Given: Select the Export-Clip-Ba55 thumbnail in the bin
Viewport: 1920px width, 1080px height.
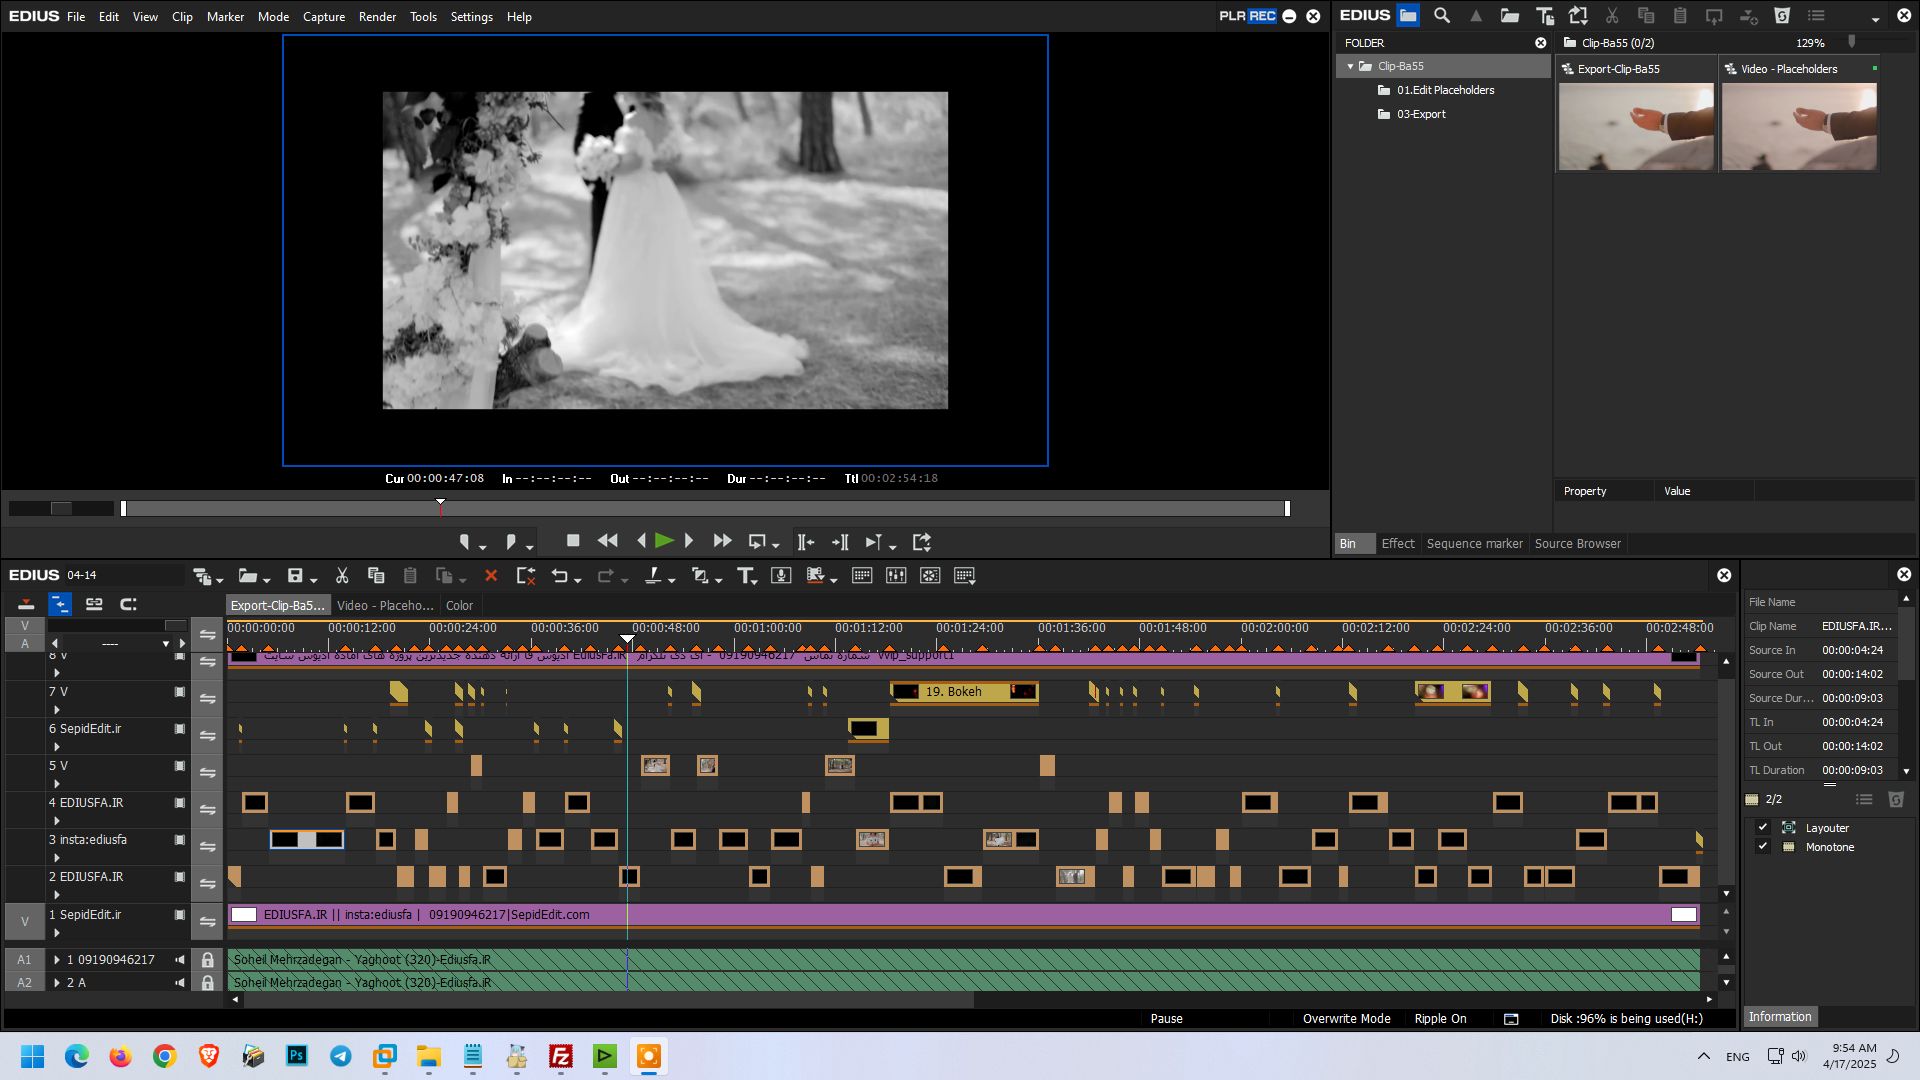Looking at the screenshot, I should point(1636,126).
